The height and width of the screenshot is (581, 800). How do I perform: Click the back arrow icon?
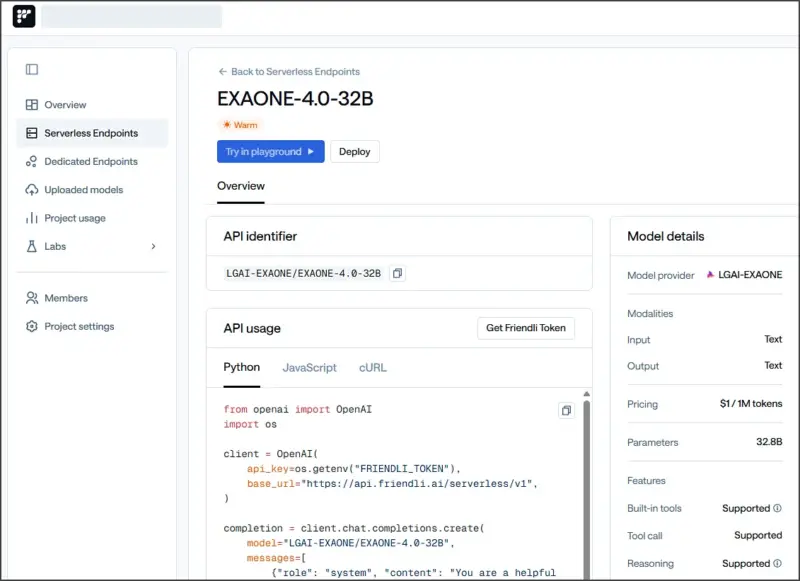point(222,71)
